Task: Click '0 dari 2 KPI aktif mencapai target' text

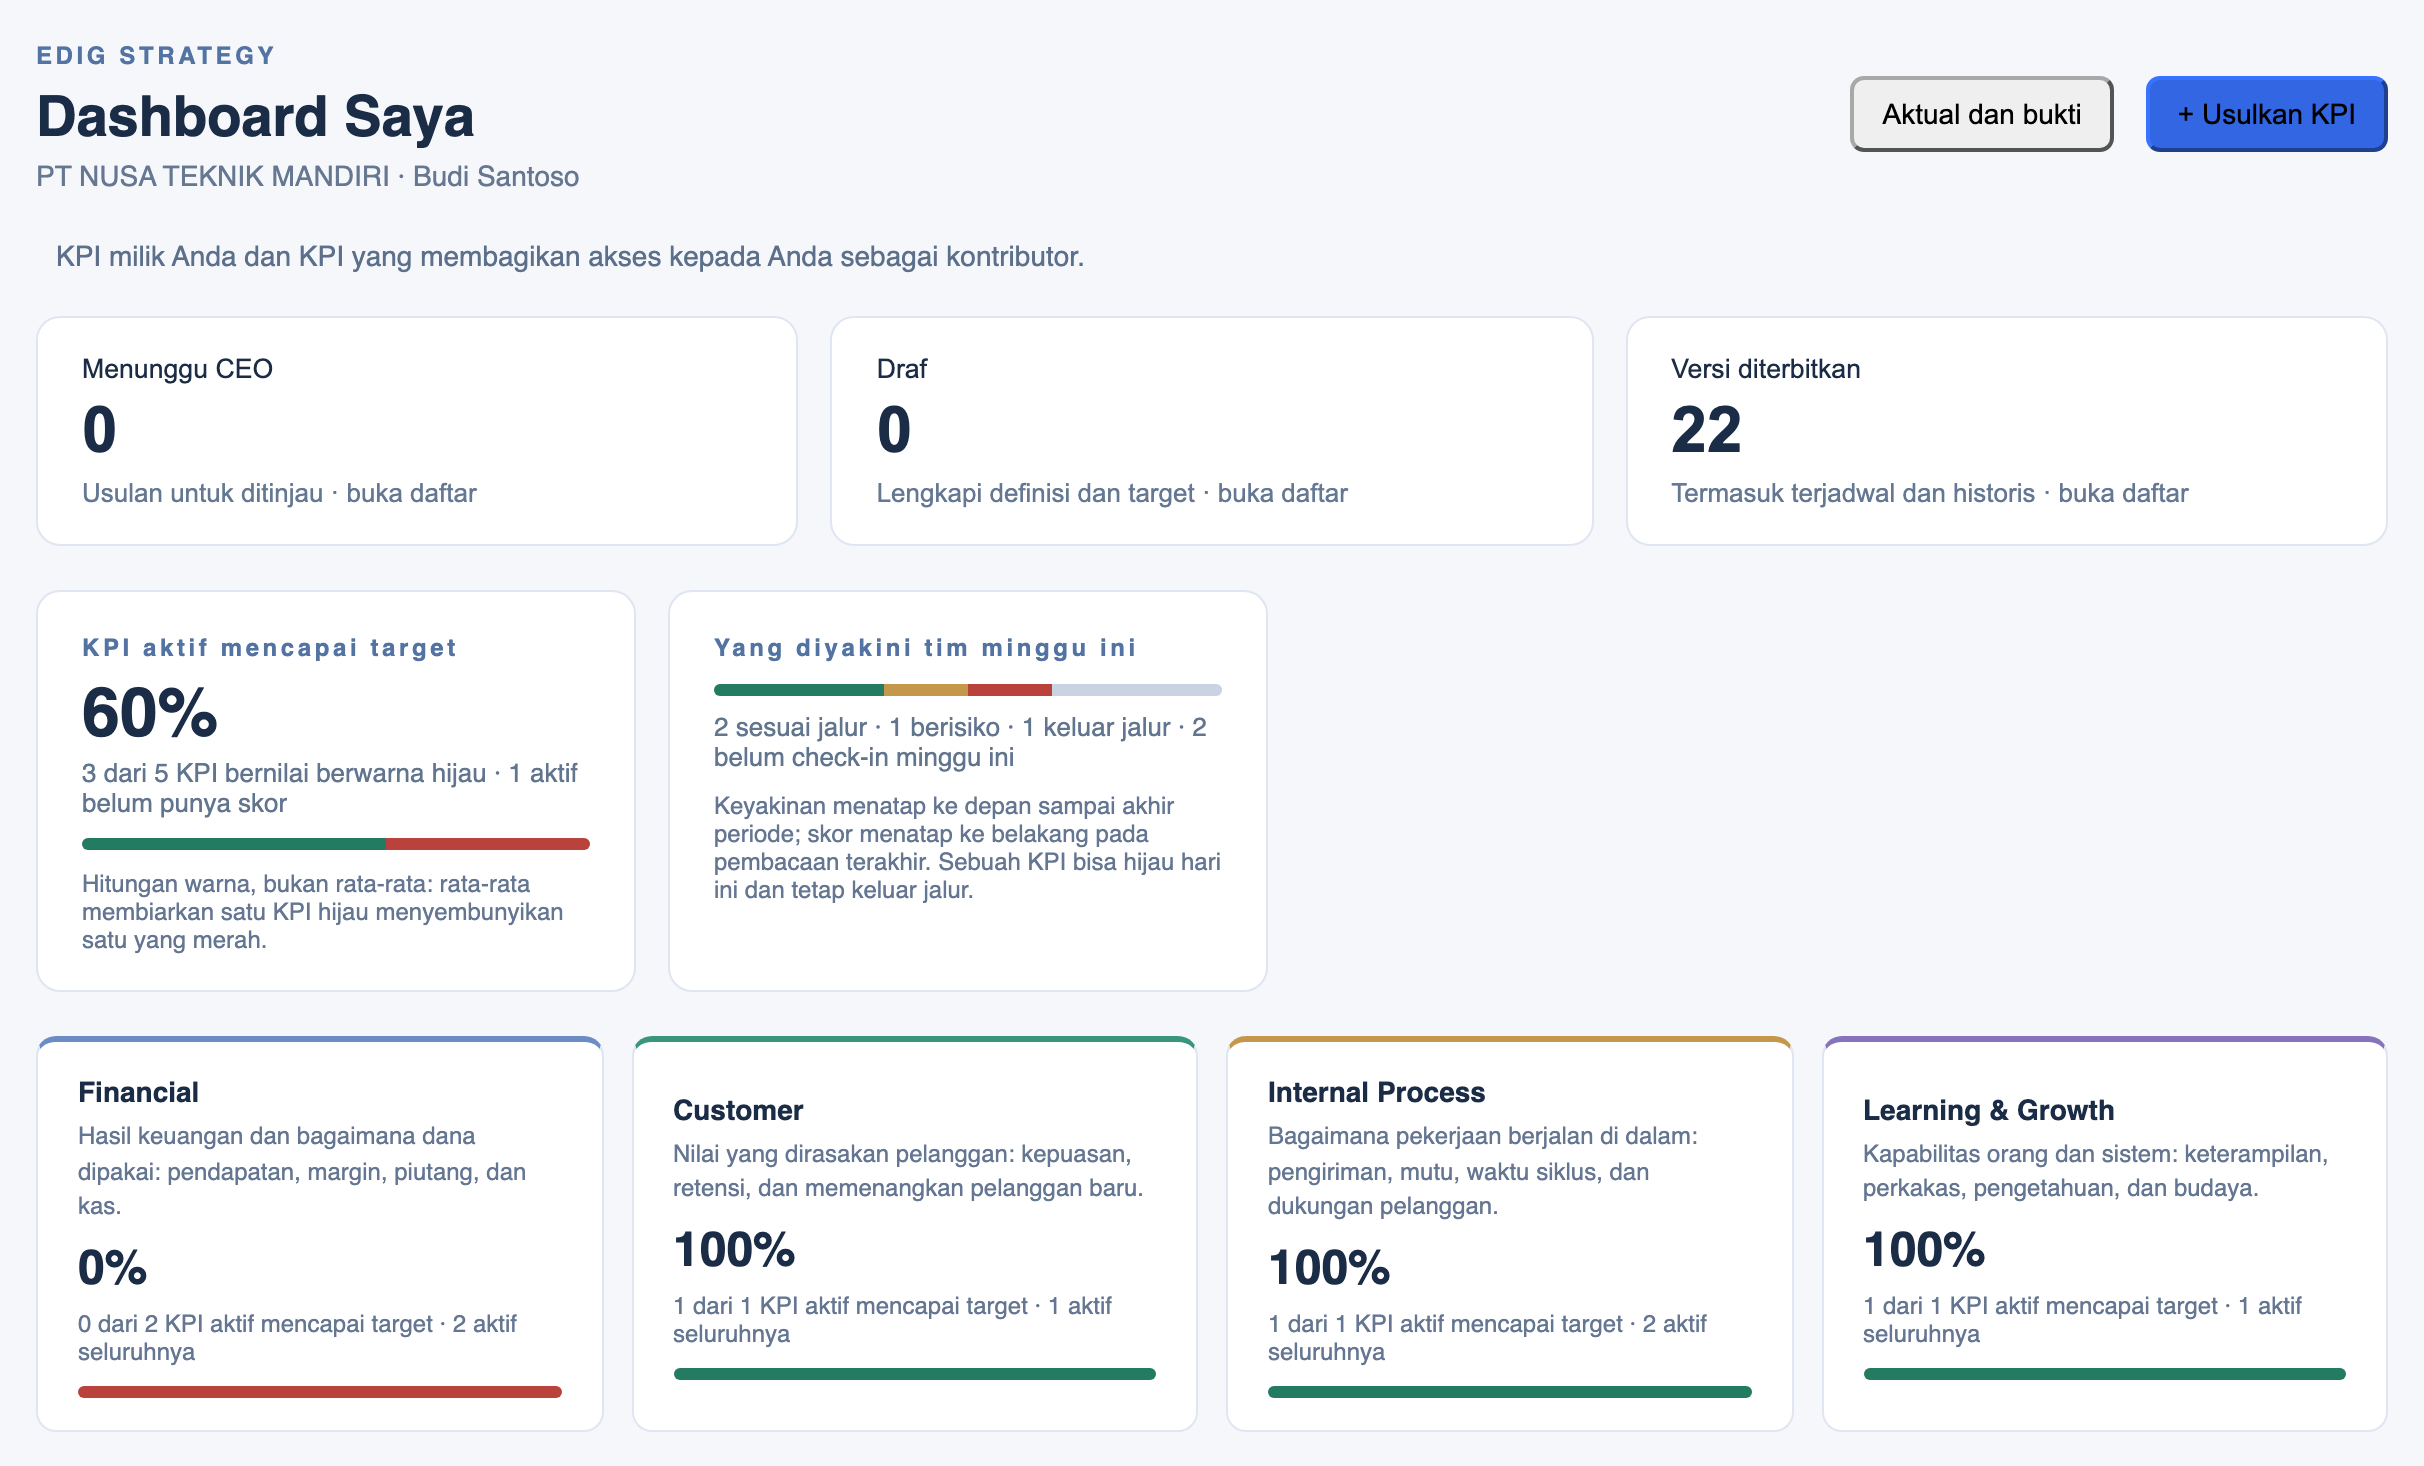Action: pos(255,1324)
